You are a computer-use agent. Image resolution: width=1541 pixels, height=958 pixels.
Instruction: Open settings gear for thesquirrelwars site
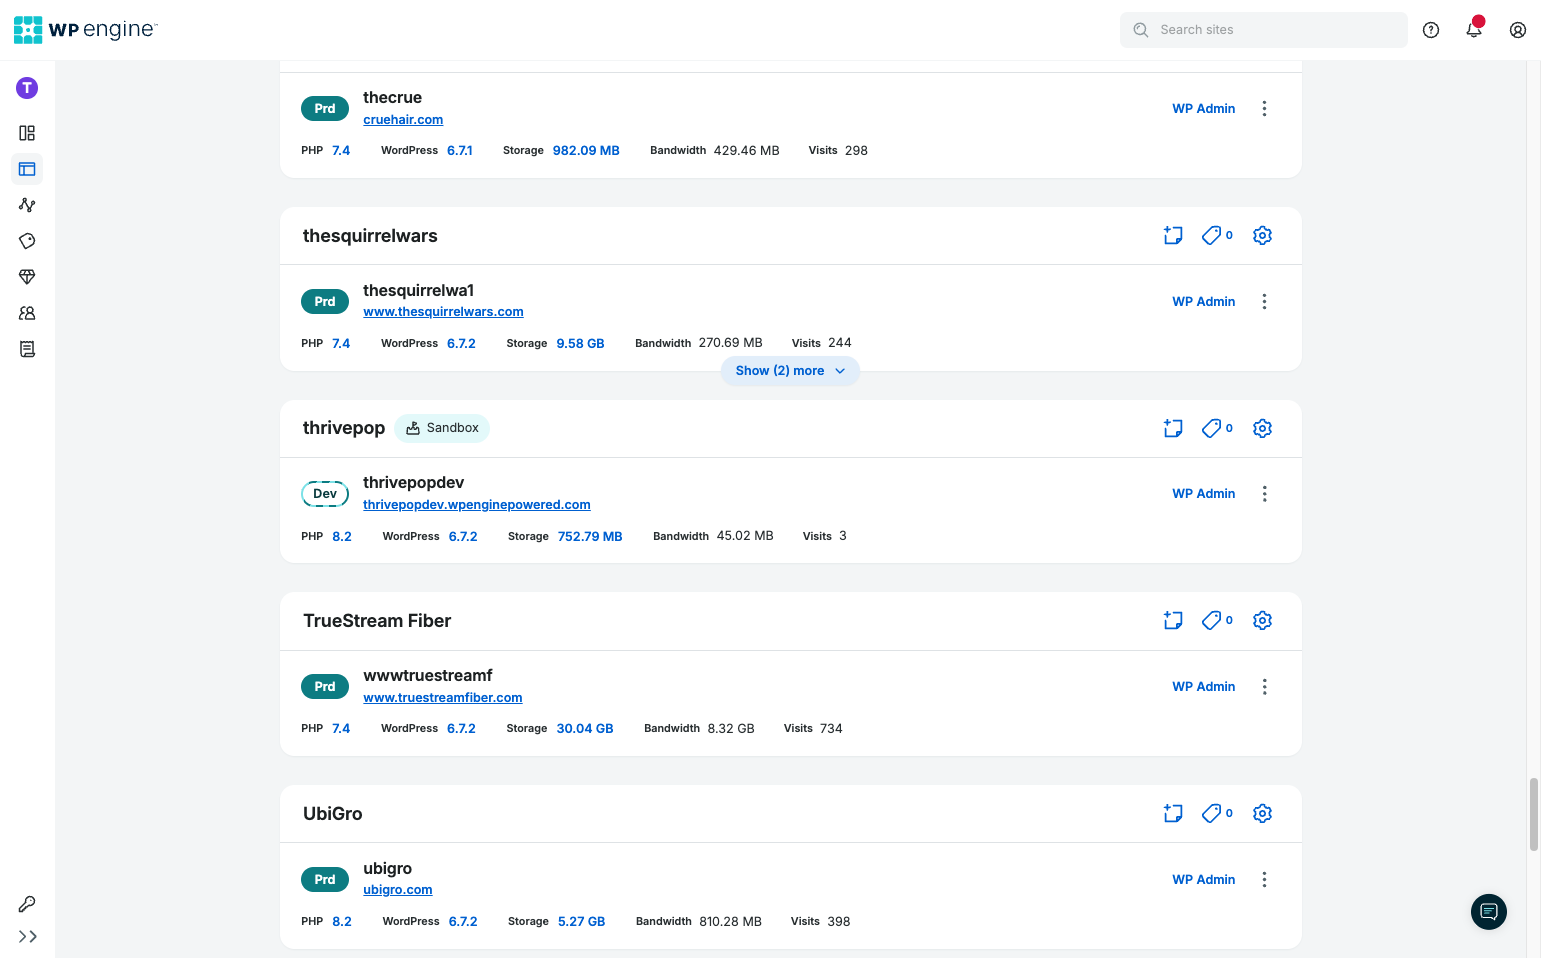[1262, 235]
